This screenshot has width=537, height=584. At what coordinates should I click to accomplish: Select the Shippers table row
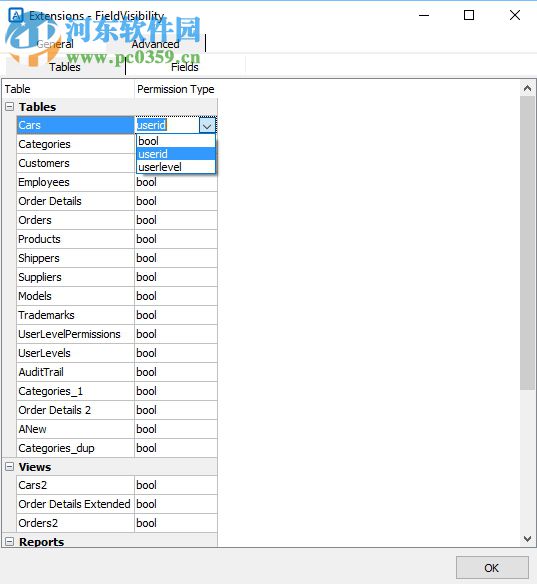click(75, 258)
